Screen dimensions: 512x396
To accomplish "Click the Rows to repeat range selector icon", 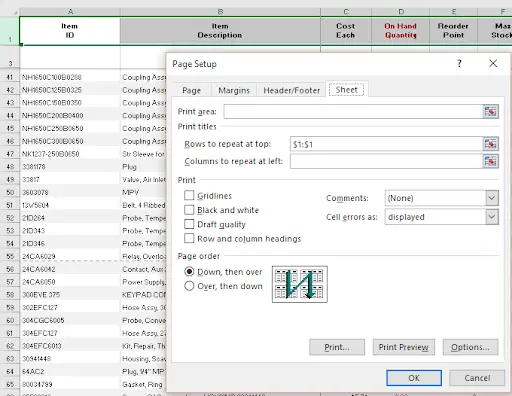I will [x=490, y=144].
